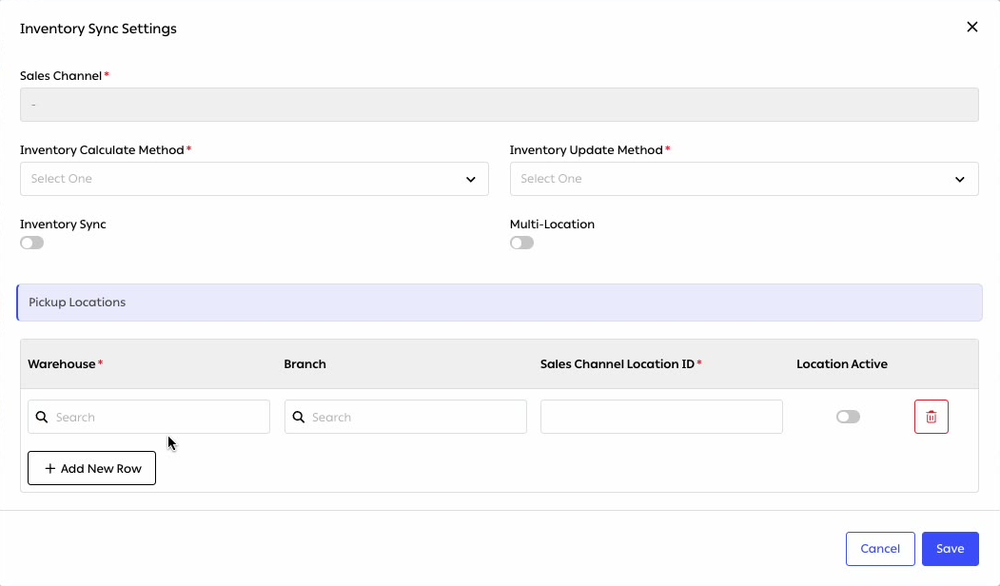Cancel the inventory sync settings

pos(880,549)
